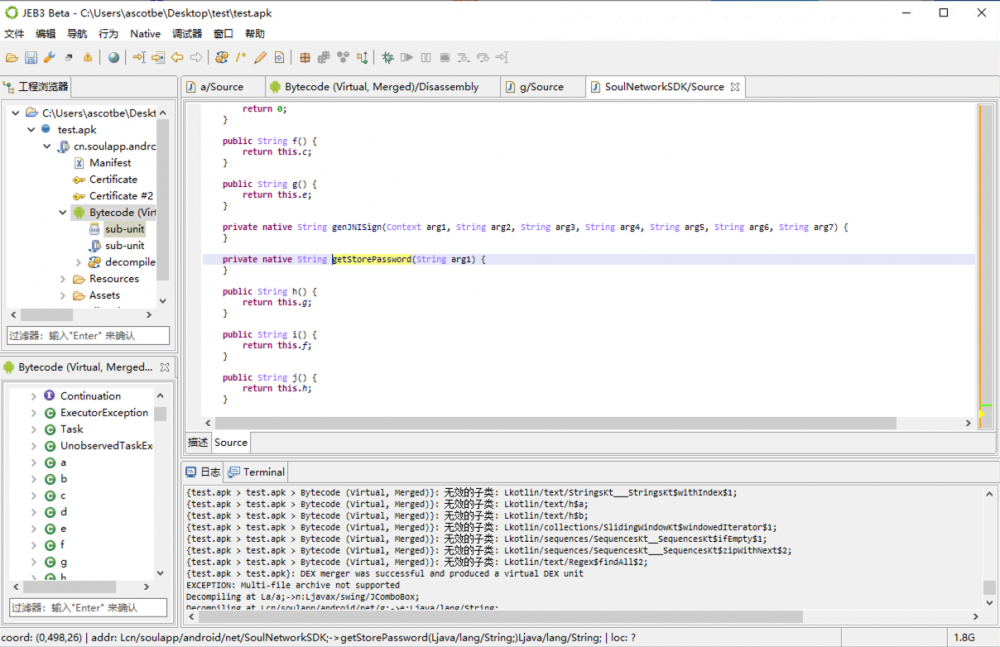Screen dimensions: 1000x647
Task: Click the green bug debugger icon
Action: [x=387, y=58]
